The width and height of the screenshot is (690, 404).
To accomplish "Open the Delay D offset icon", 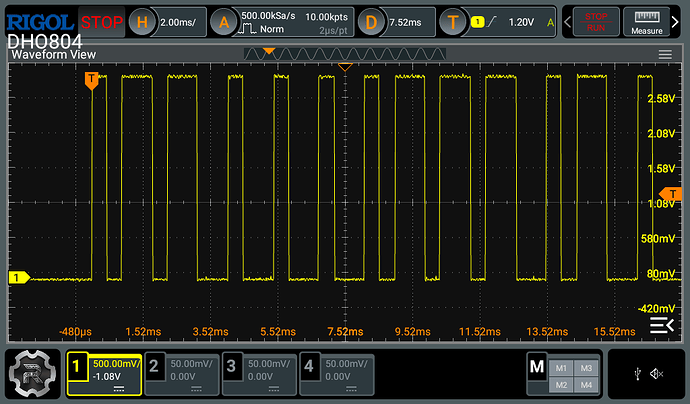I will pyautogui.click(x=371, y=22).
